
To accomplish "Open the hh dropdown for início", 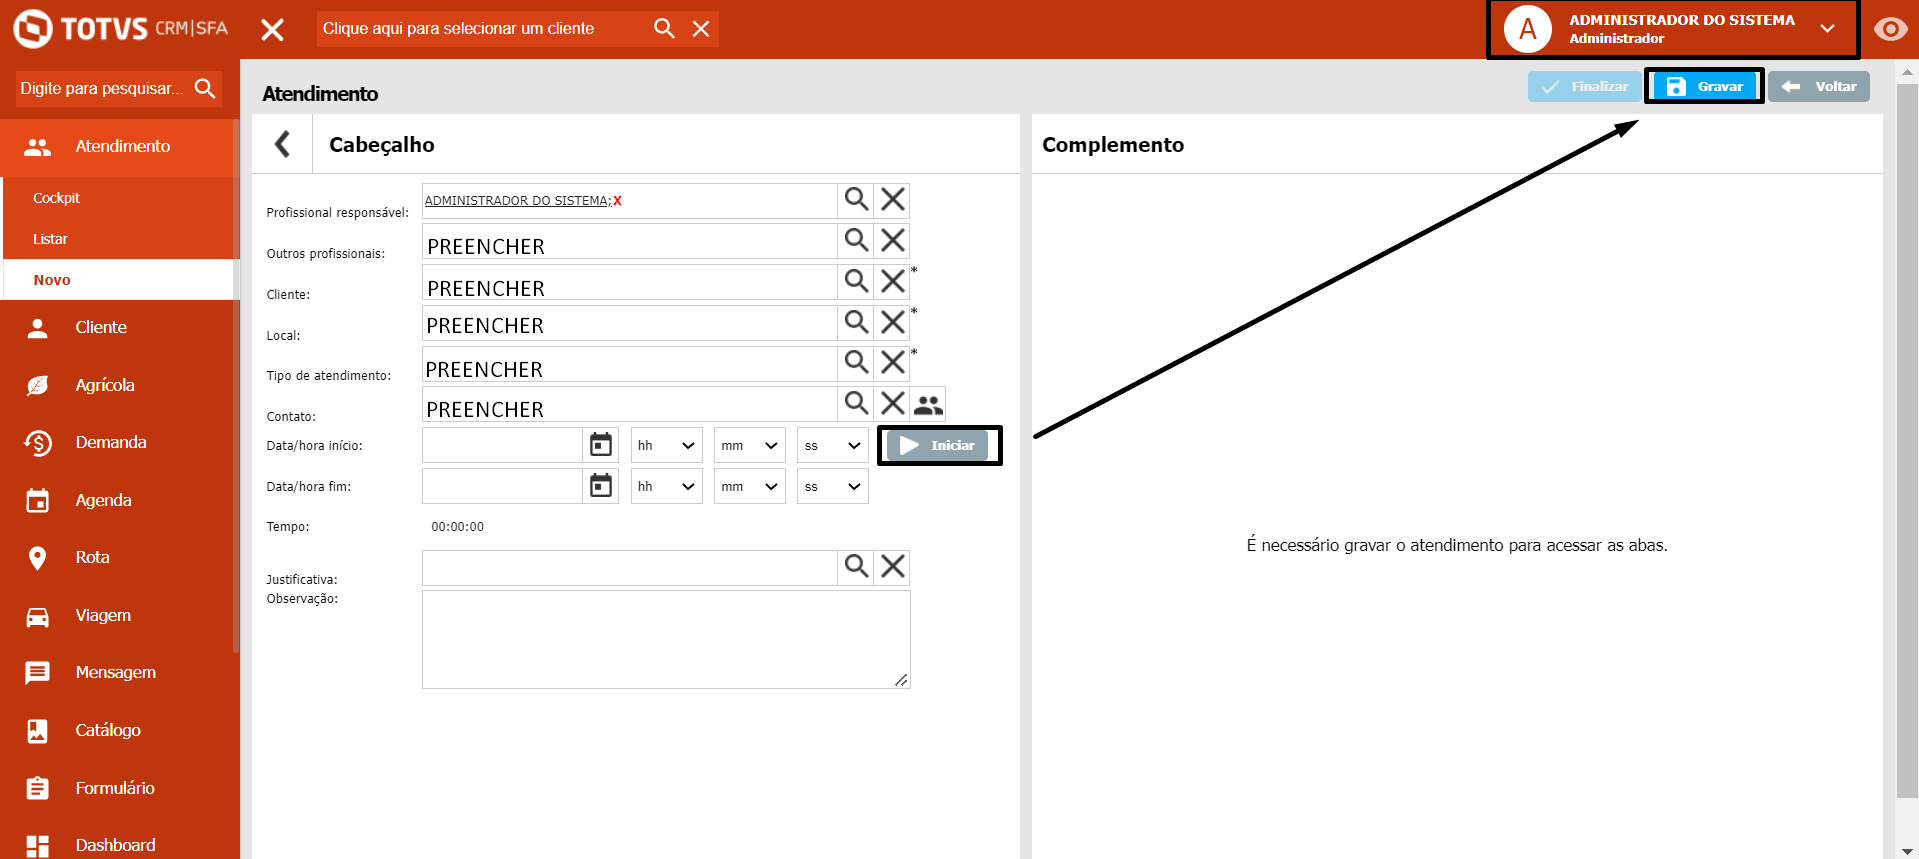I will point(667,445).
